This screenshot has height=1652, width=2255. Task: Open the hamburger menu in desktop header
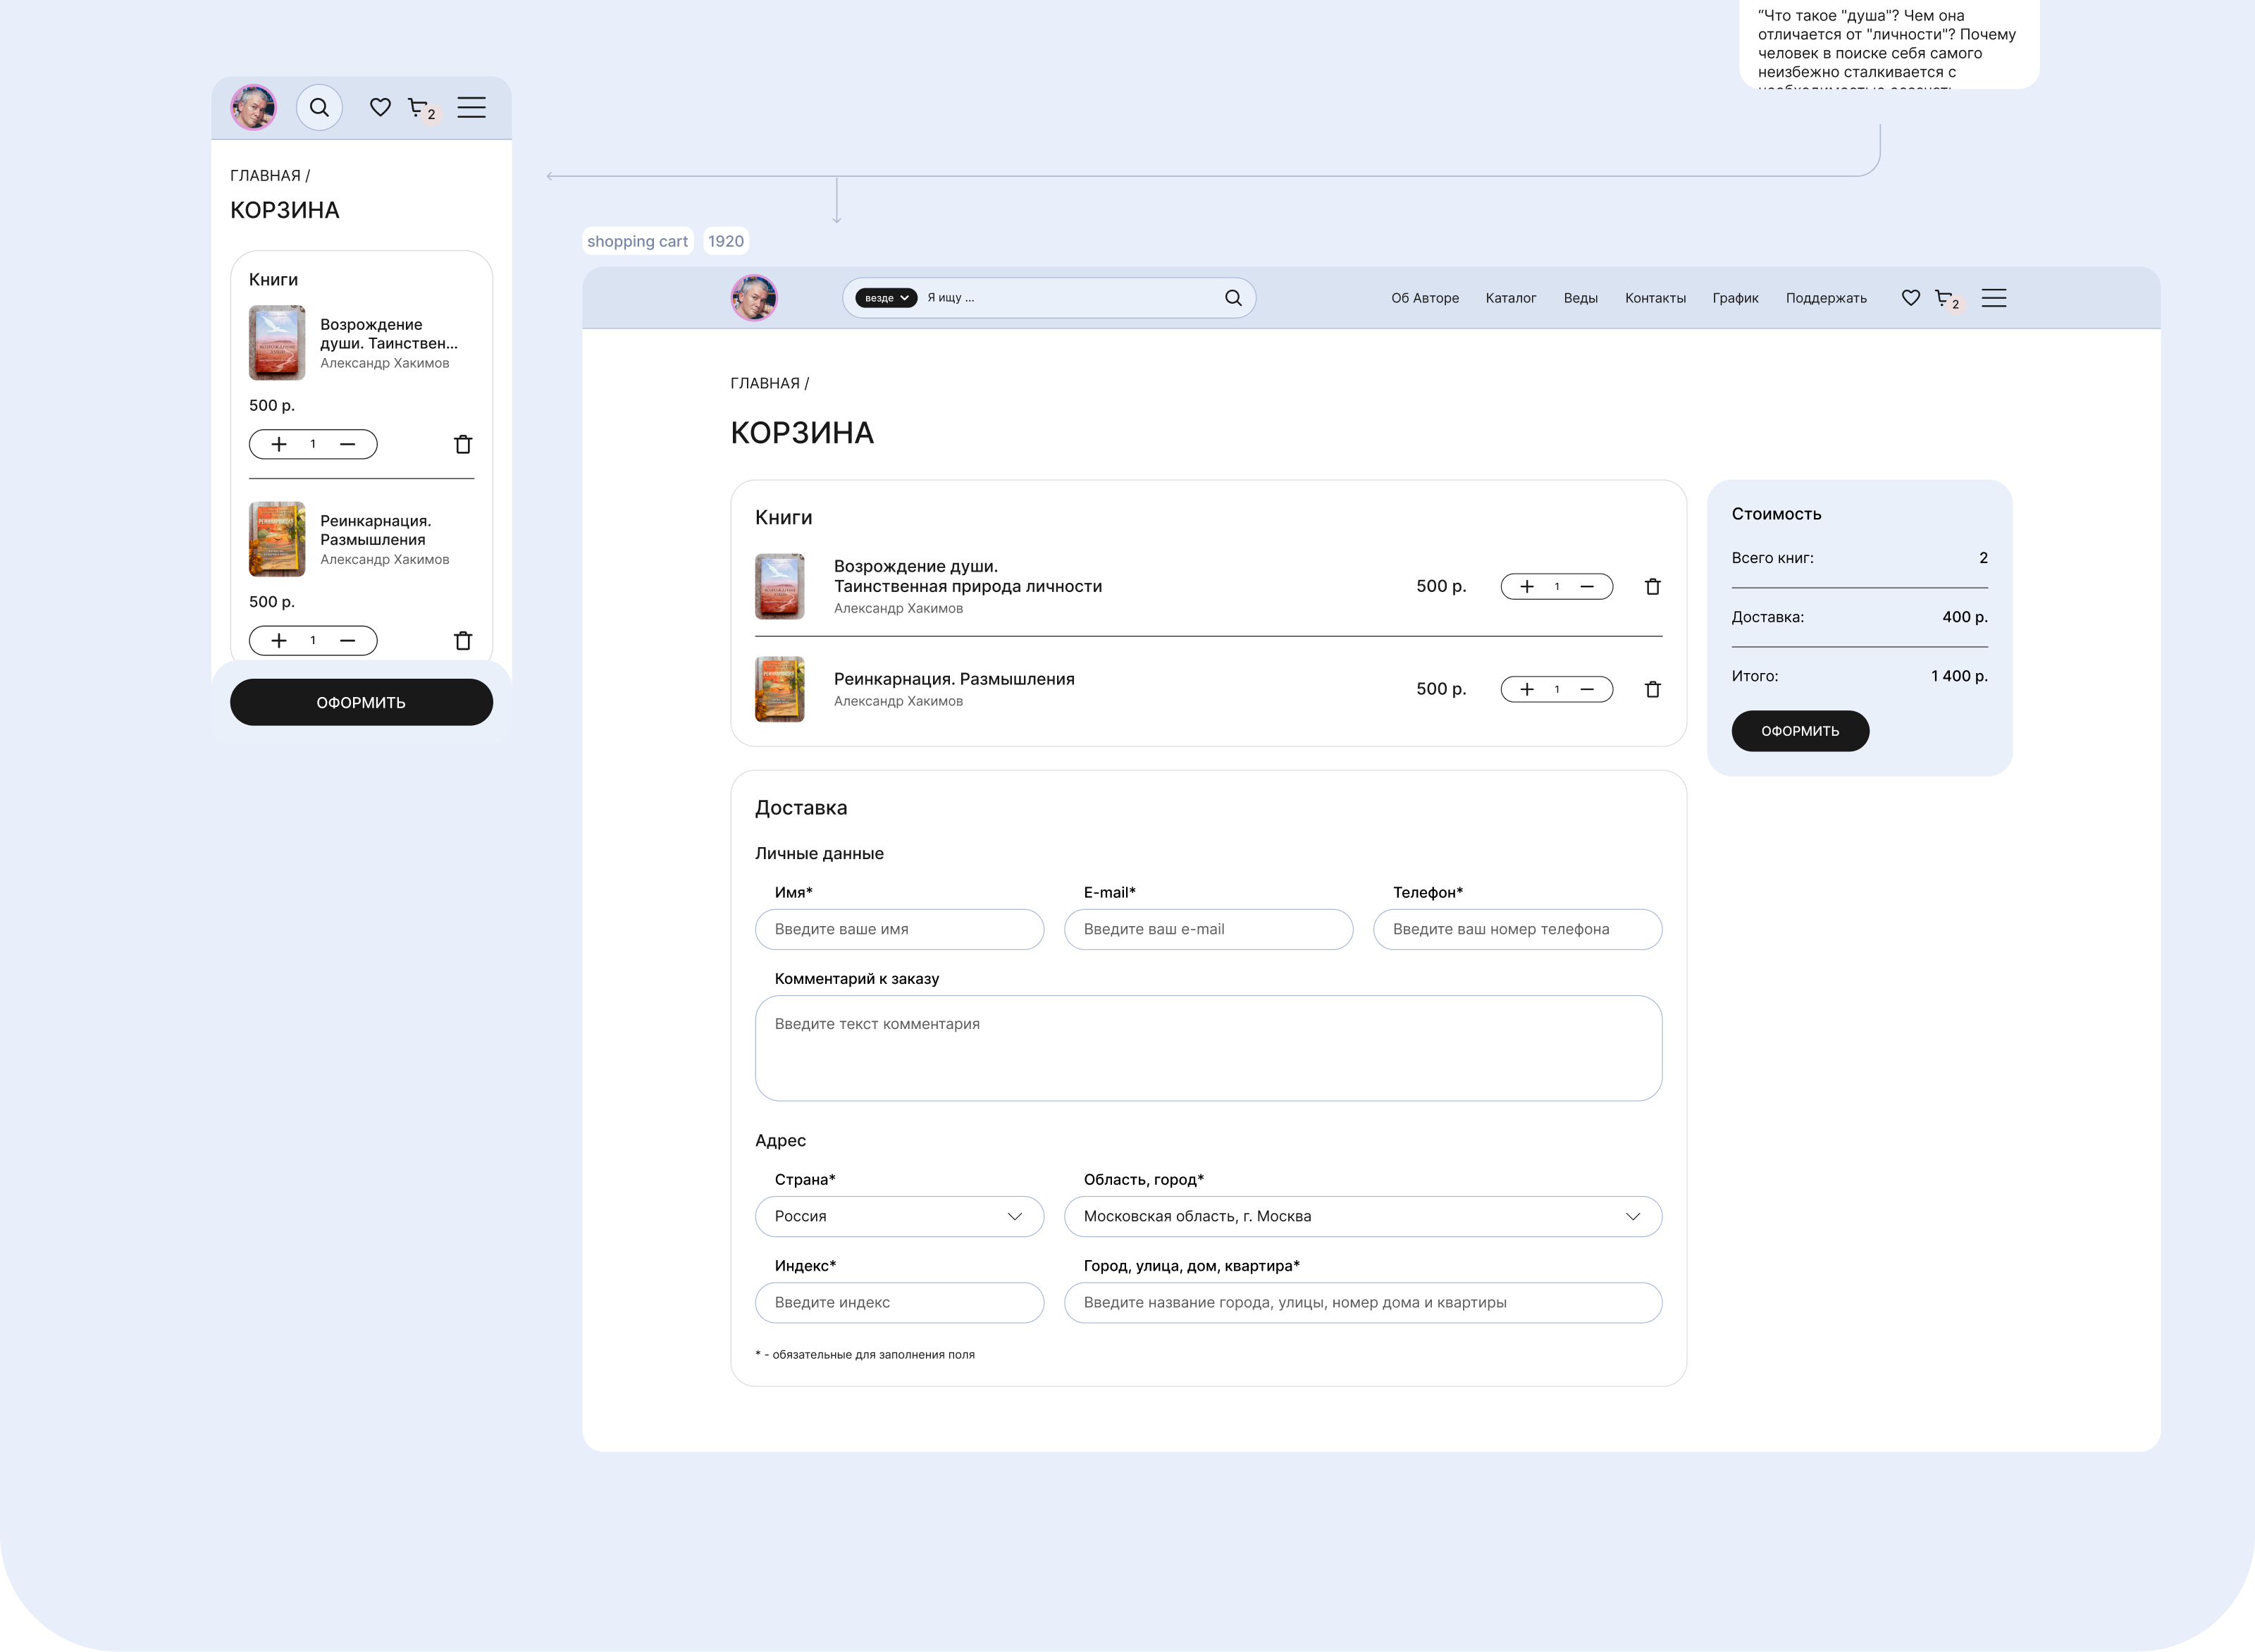(1994, 298)
